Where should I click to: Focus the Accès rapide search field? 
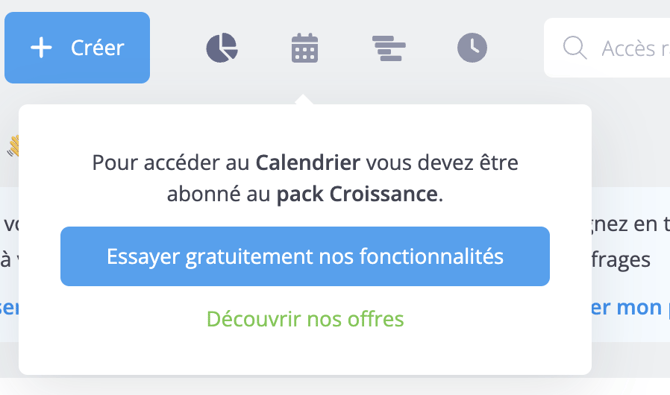[x=607, y=47]
